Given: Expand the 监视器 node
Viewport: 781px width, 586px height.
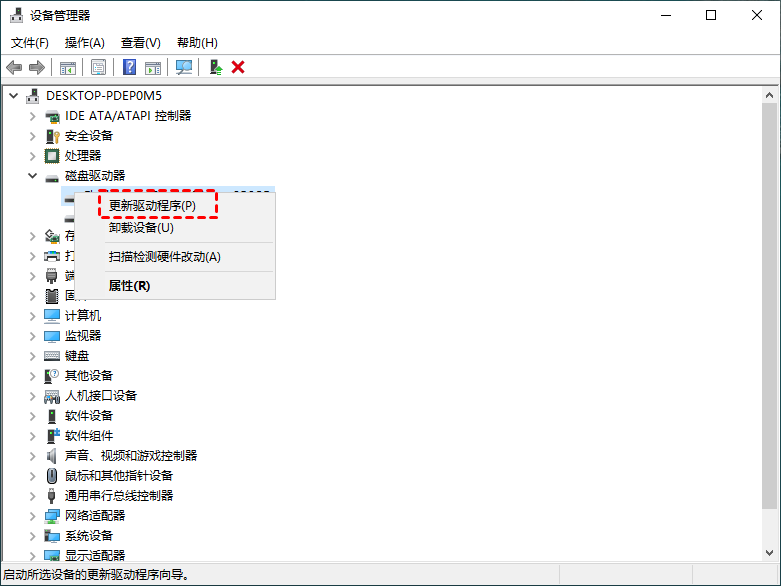Looking at the screenshot, I should 32,337.
